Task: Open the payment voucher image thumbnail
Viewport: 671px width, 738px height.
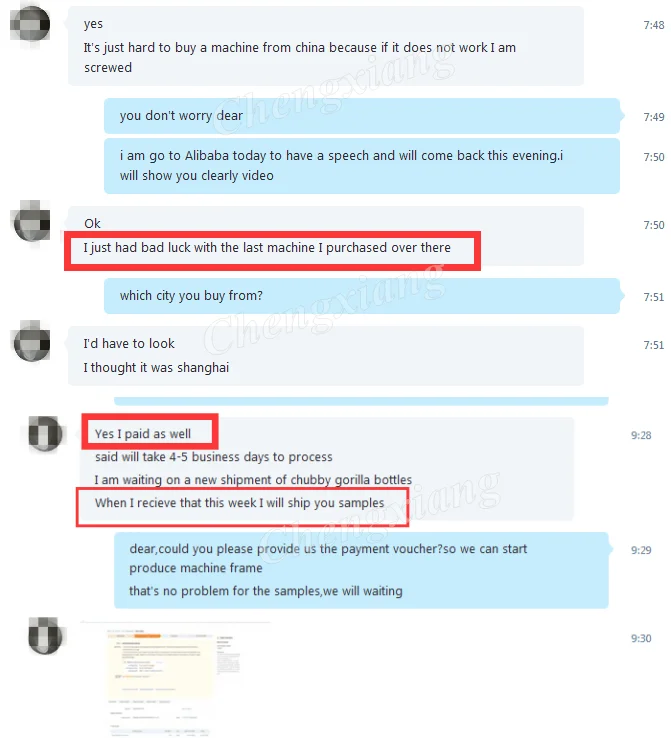Action: pyautogui.click(x=175, y=680)
